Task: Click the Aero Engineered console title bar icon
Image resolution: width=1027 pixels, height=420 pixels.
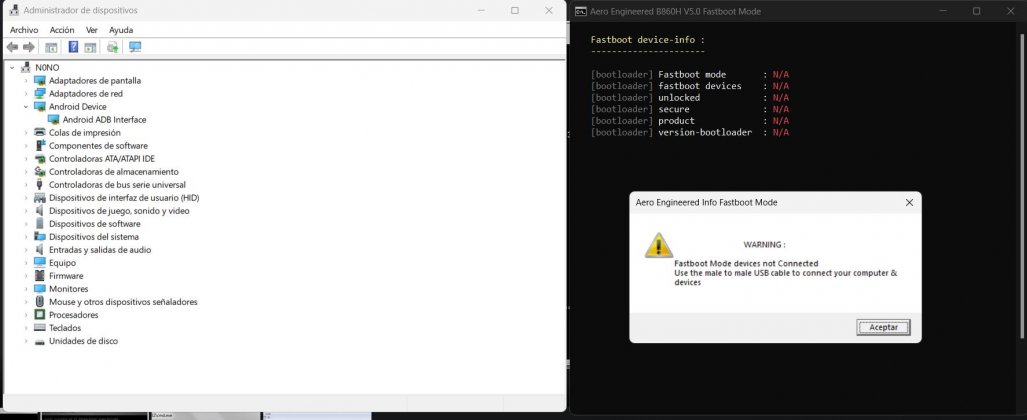Action: 580,11
